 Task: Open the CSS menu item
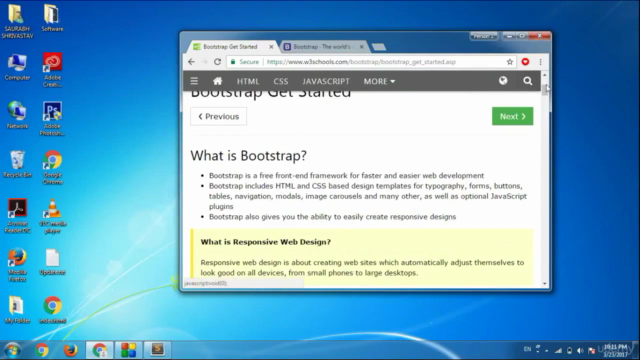281,81
